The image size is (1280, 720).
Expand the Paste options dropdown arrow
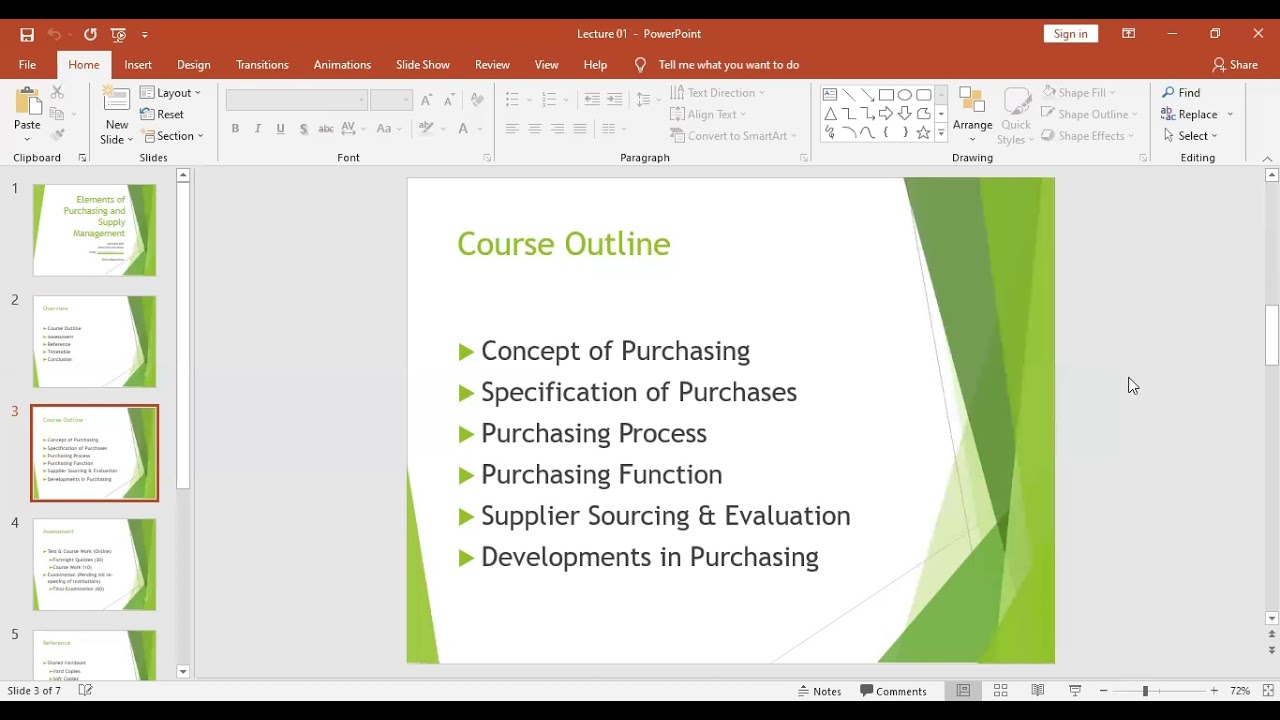click(27, 139)
